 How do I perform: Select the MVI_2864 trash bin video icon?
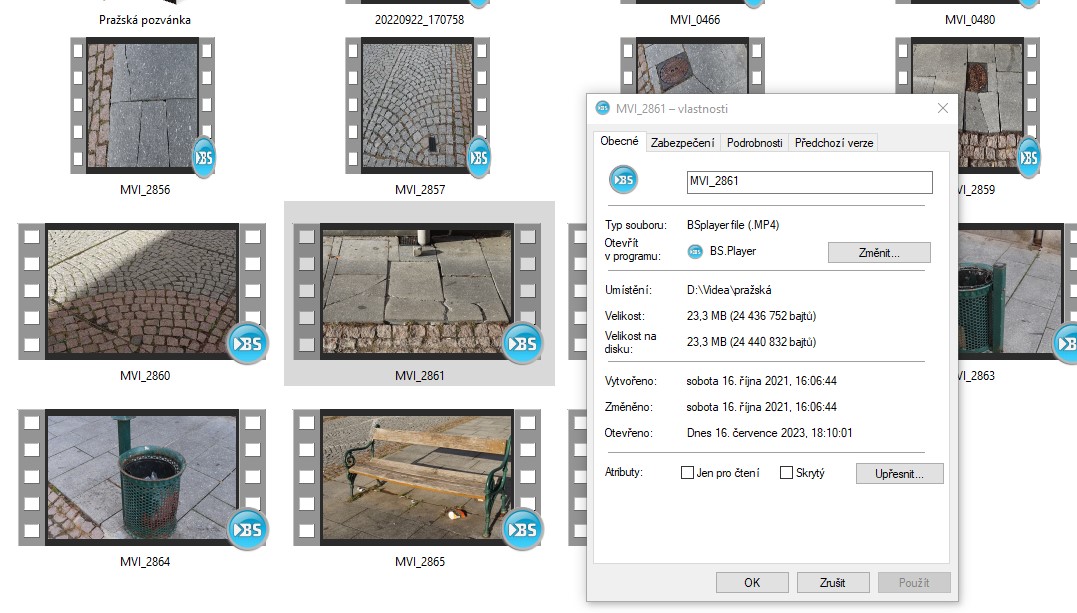[x=143, y=477]
